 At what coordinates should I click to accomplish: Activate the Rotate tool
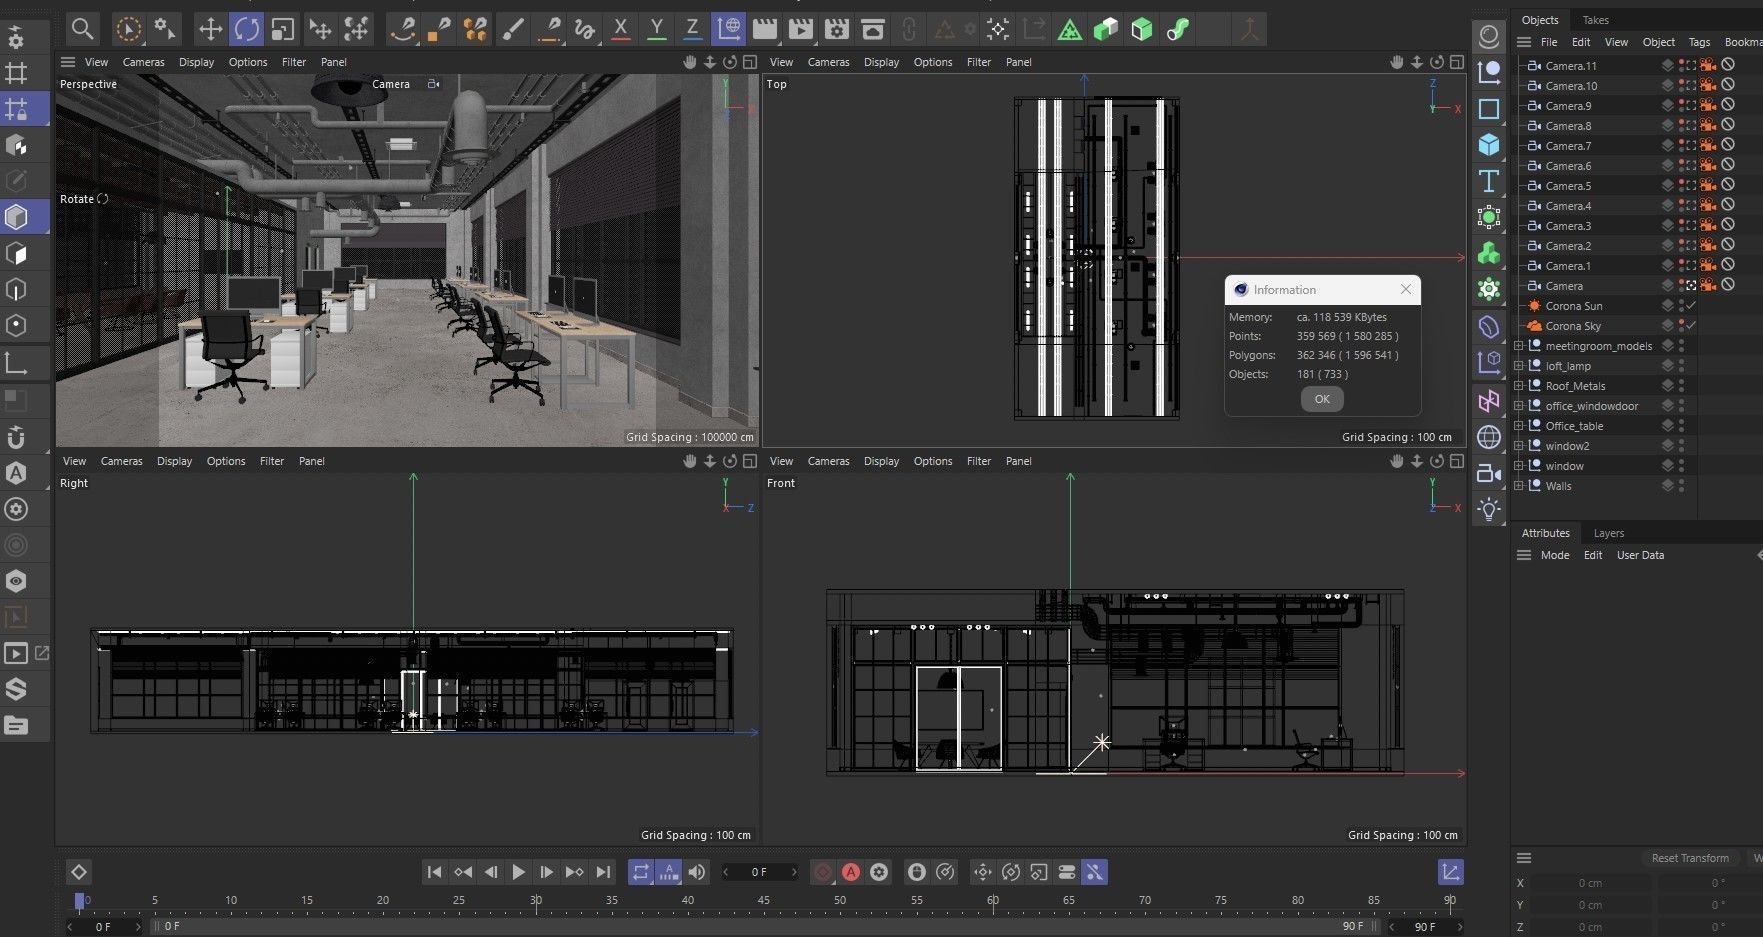click(246, 29)
